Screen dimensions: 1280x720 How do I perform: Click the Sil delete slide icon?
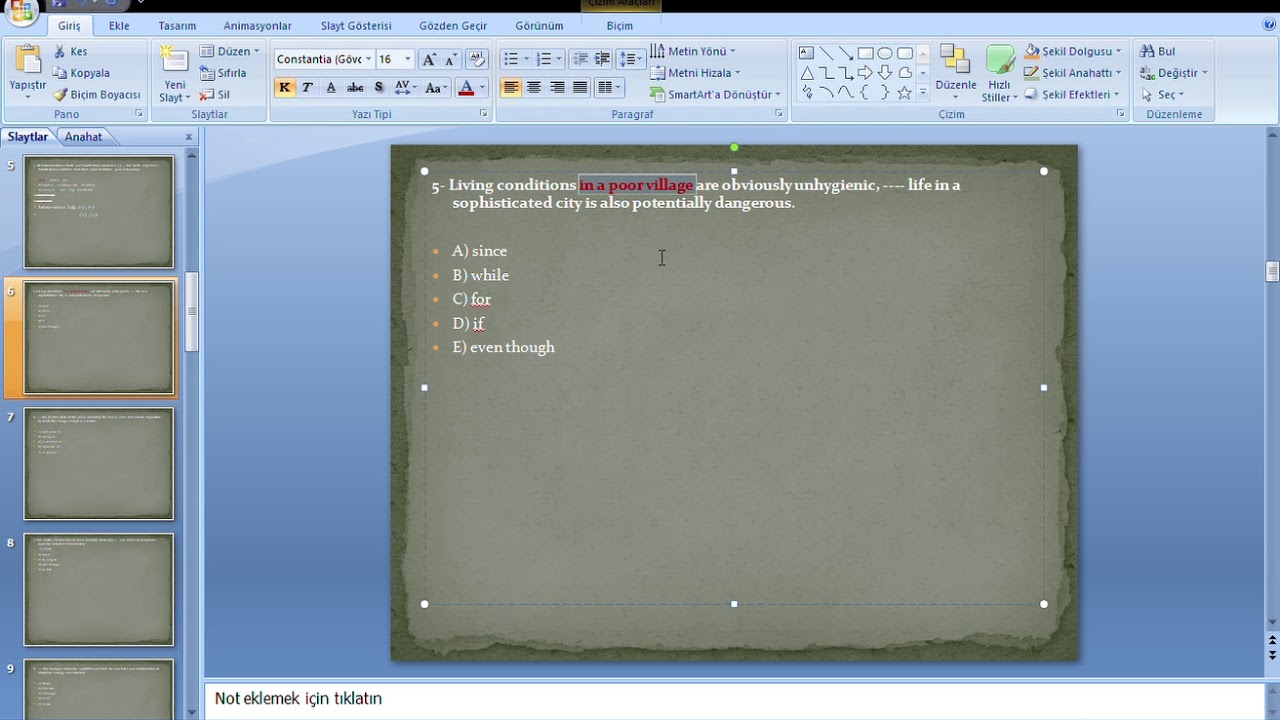207,95
